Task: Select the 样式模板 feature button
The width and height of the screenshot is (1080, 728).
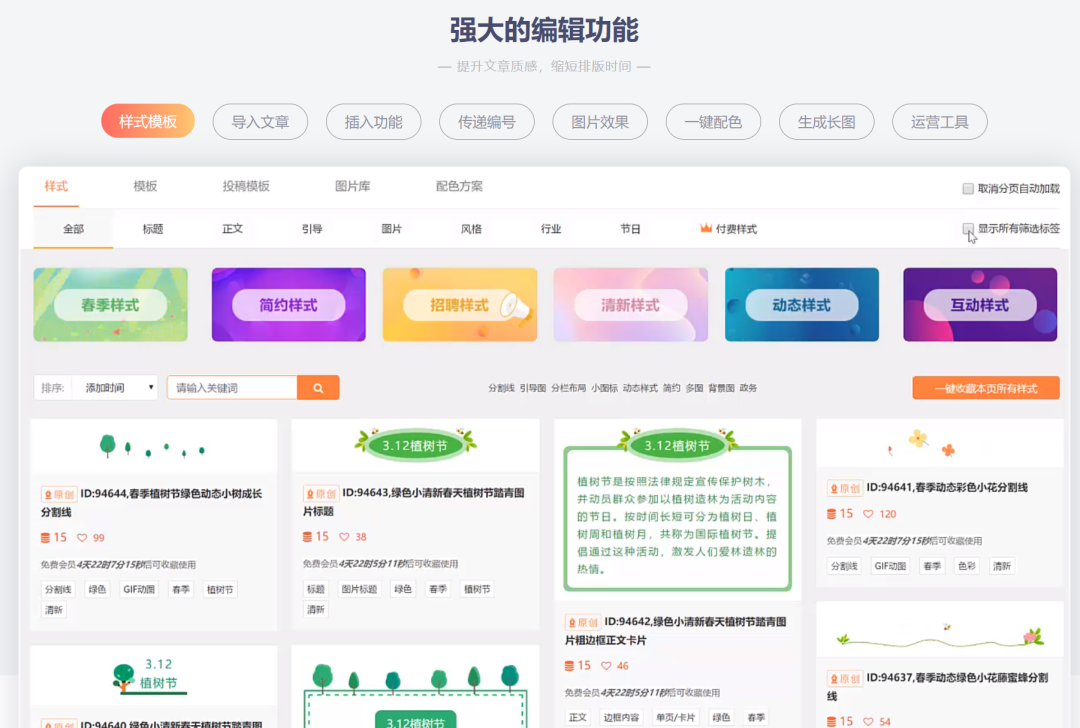Action: [x=148, y=122]
